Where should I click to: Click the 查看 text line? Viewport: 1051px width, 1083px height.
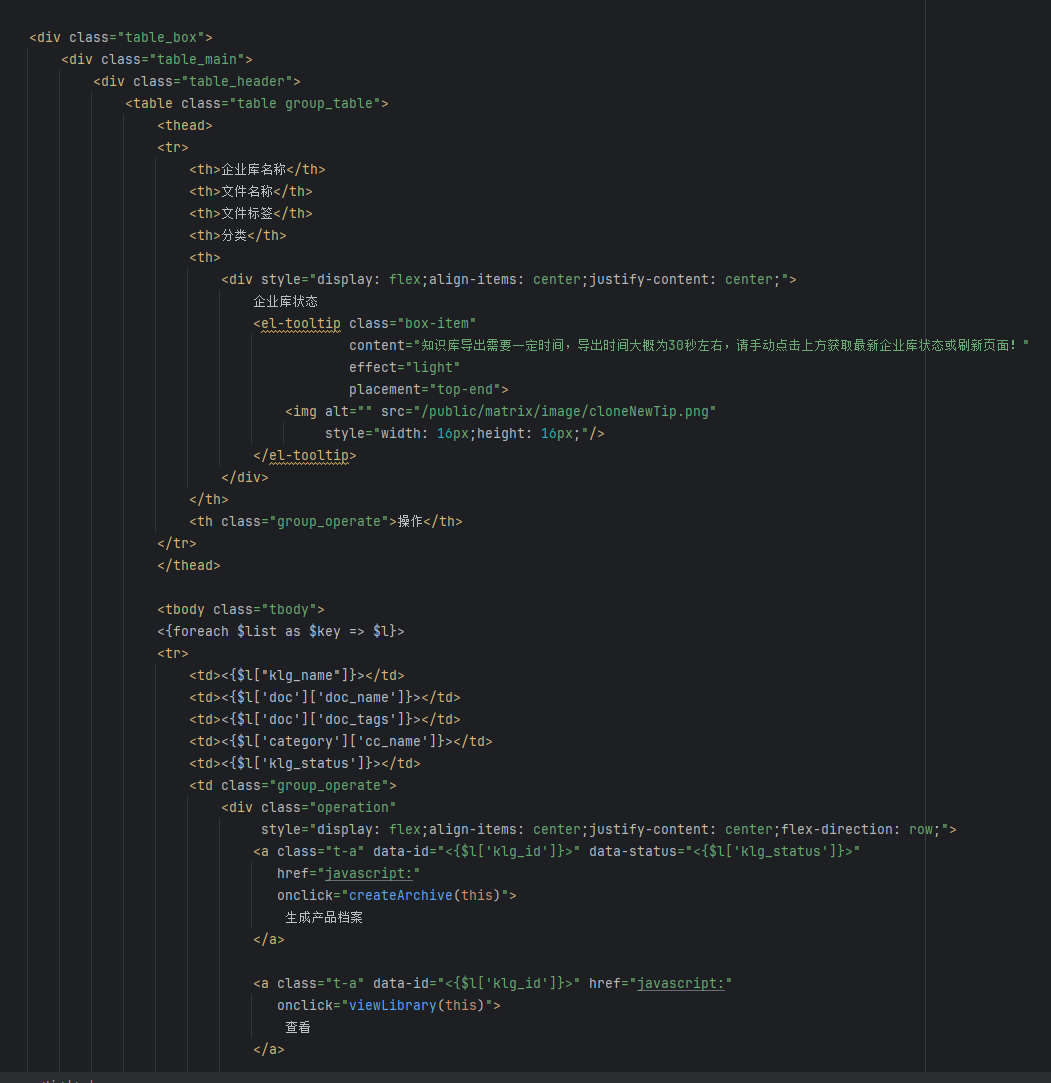point(298,1028)
